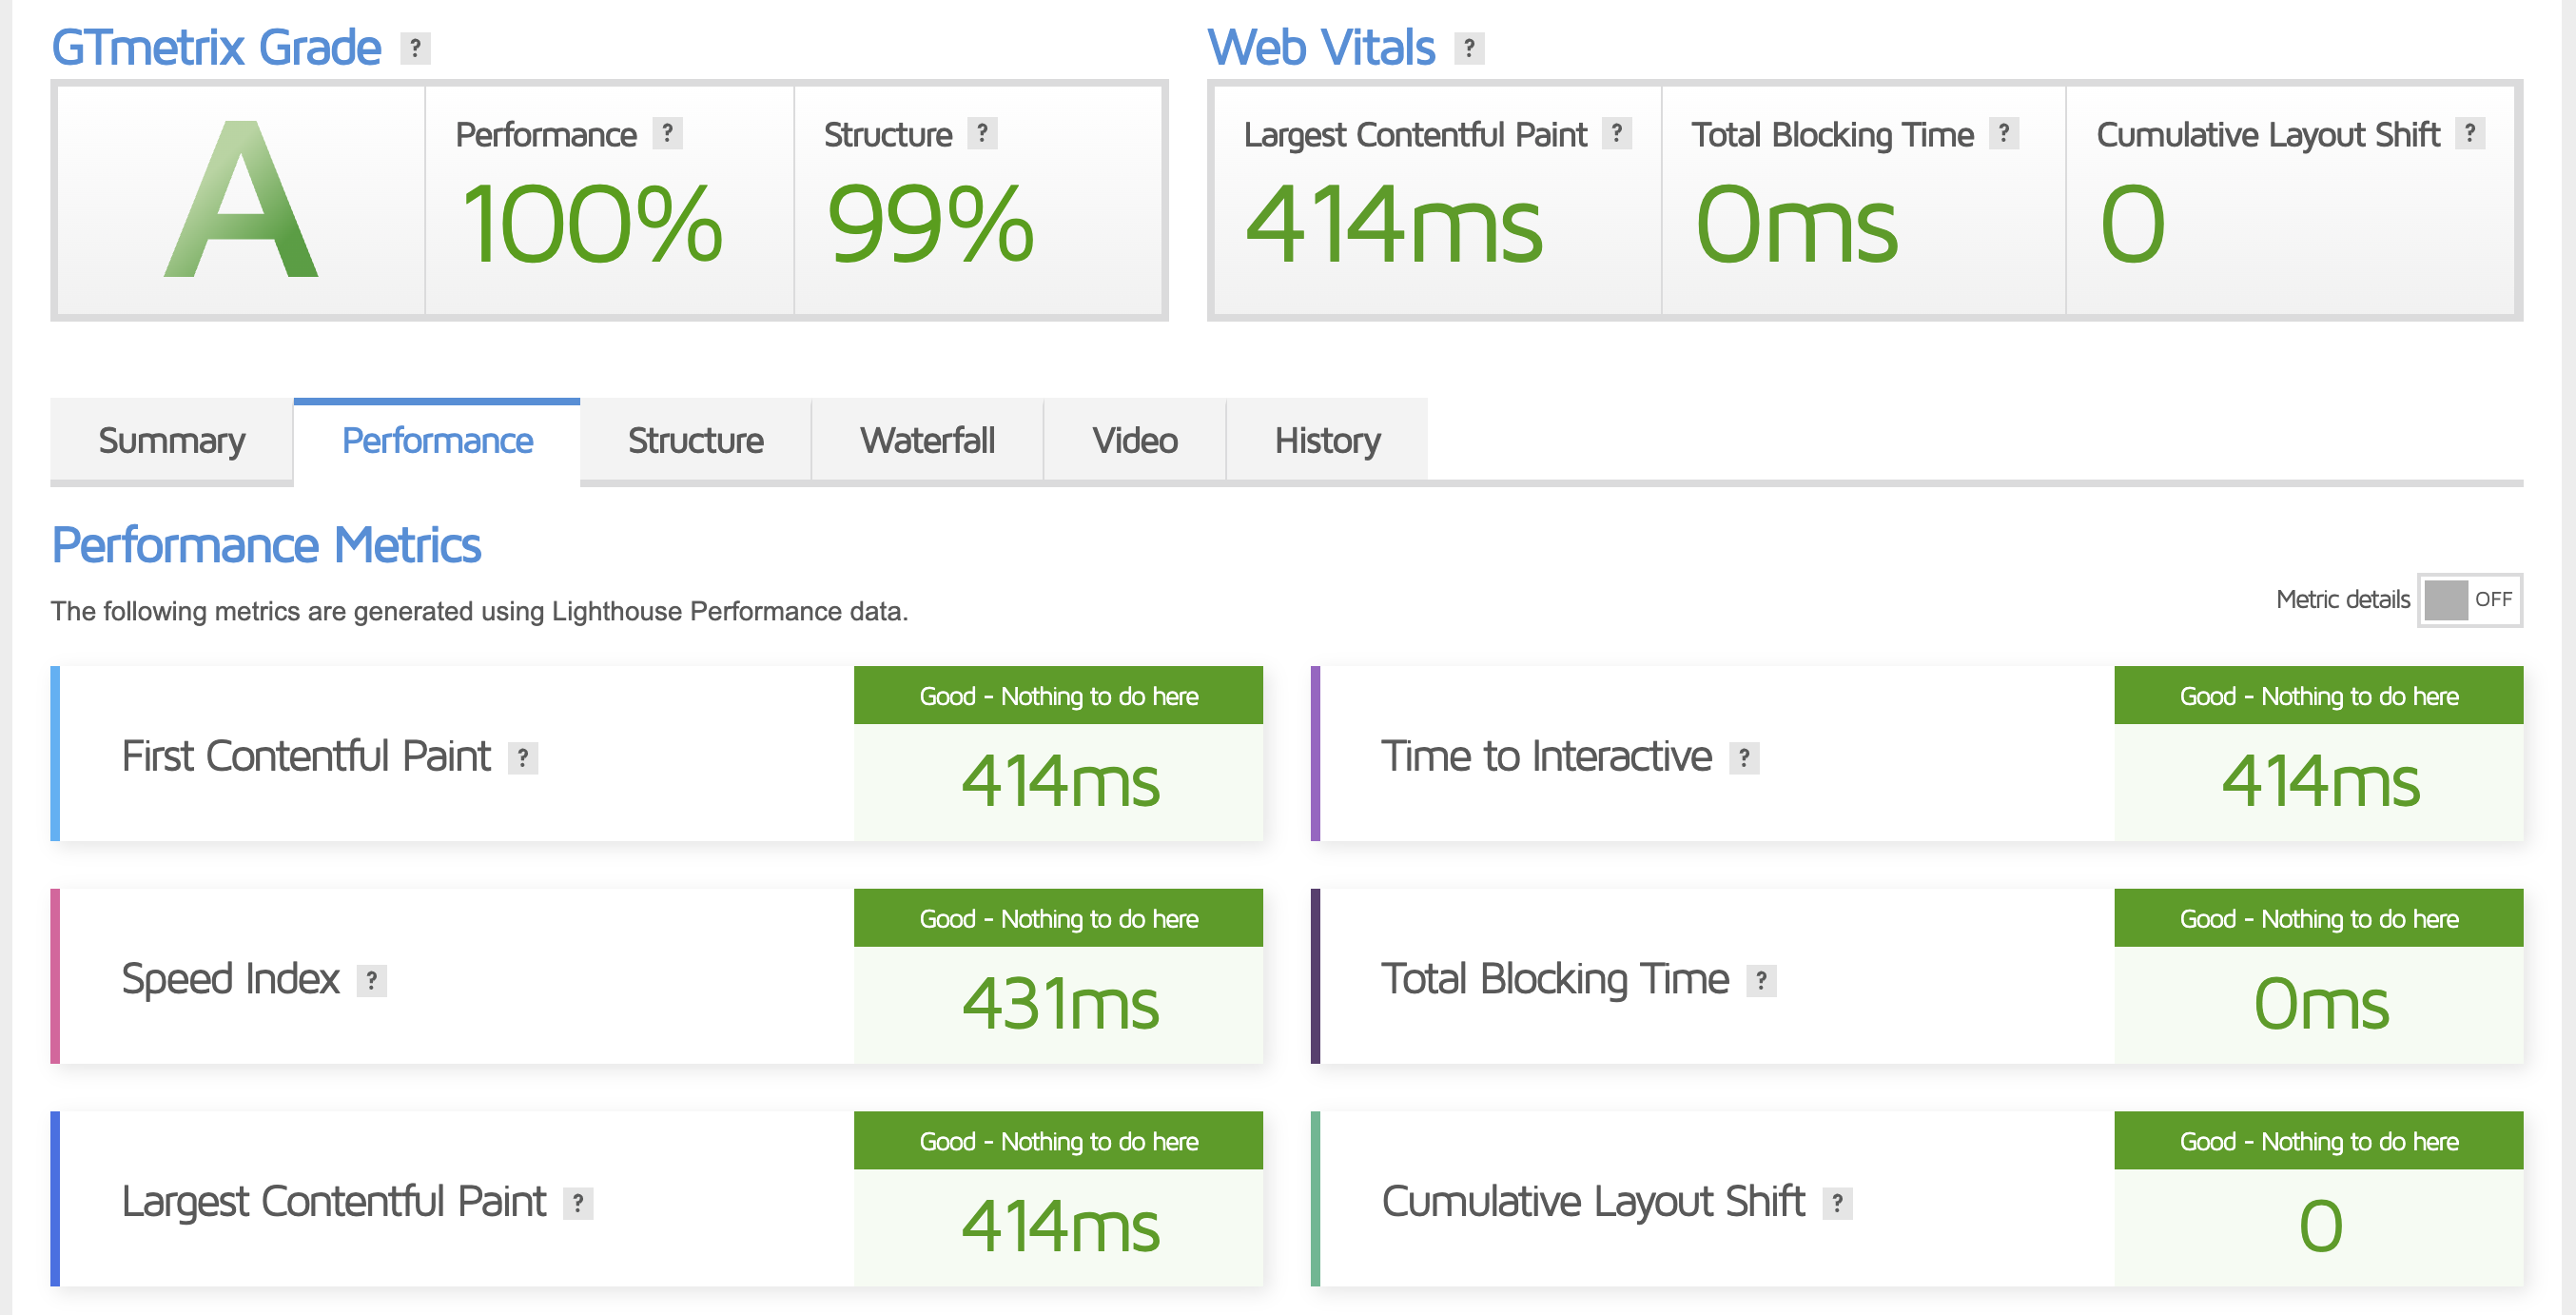Click the 431ms Speed Index value
2576x1315 pixels.
point(1060,1003)
